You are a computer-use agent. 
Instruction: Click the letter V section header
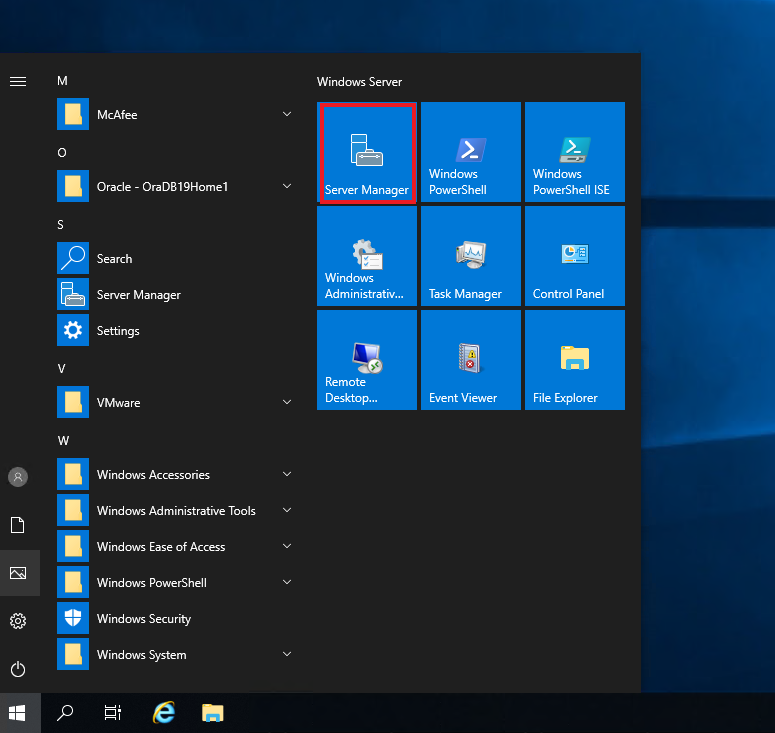pos(61,369)
